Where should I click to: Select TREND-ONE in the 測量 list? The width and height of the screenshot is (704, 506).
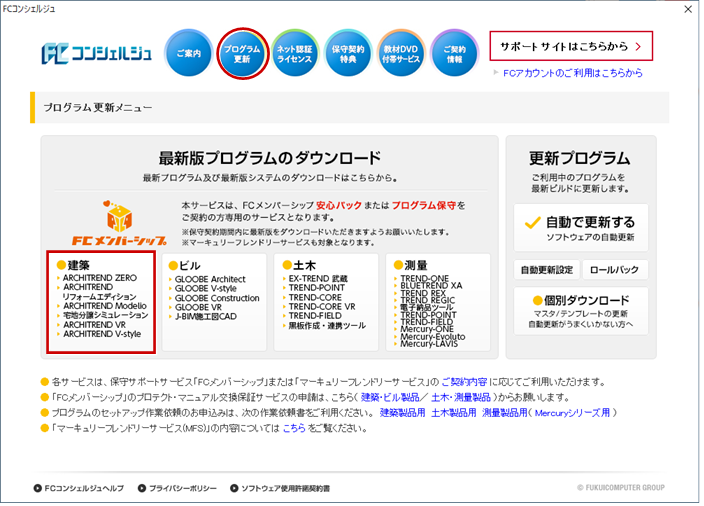click(x=424, y=279)
